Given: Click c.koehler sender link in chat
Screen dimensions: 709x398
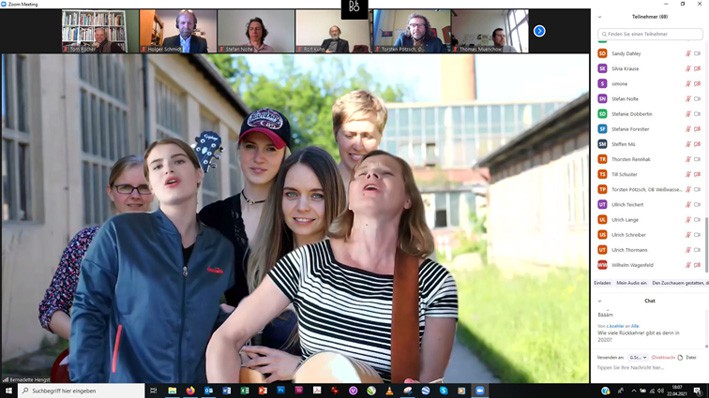Looking at the screenshot, I should pos(615,326).
